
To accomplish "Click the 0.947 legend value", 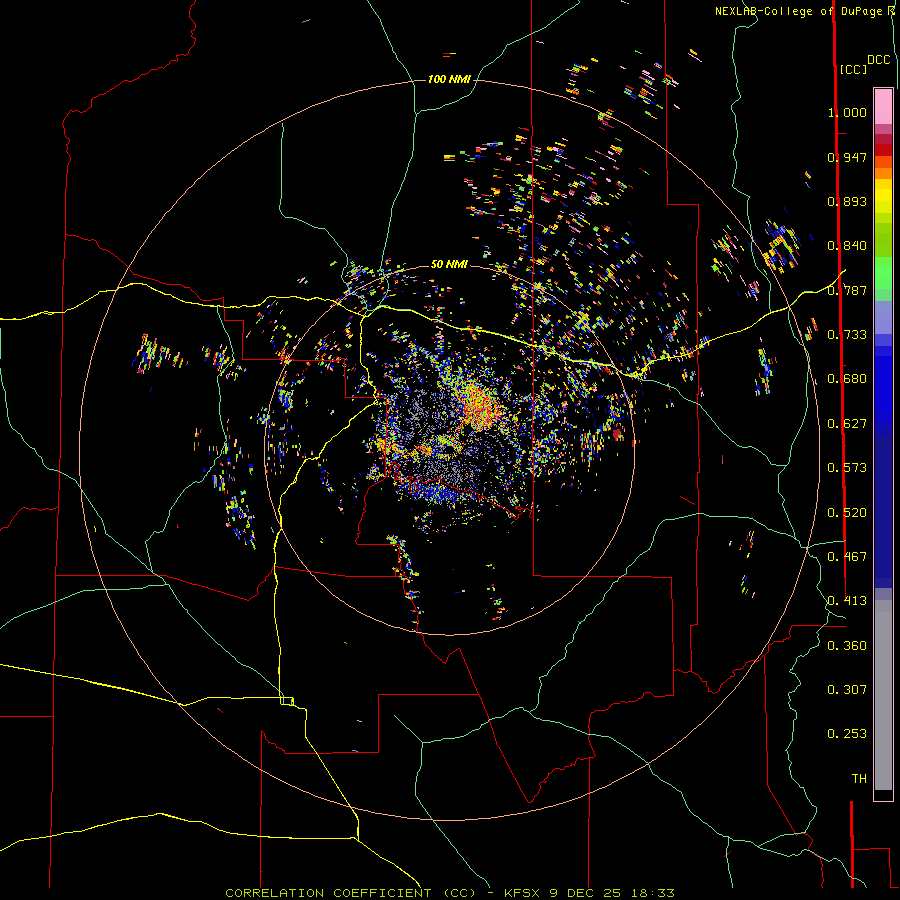I will [x=847, y=157].
